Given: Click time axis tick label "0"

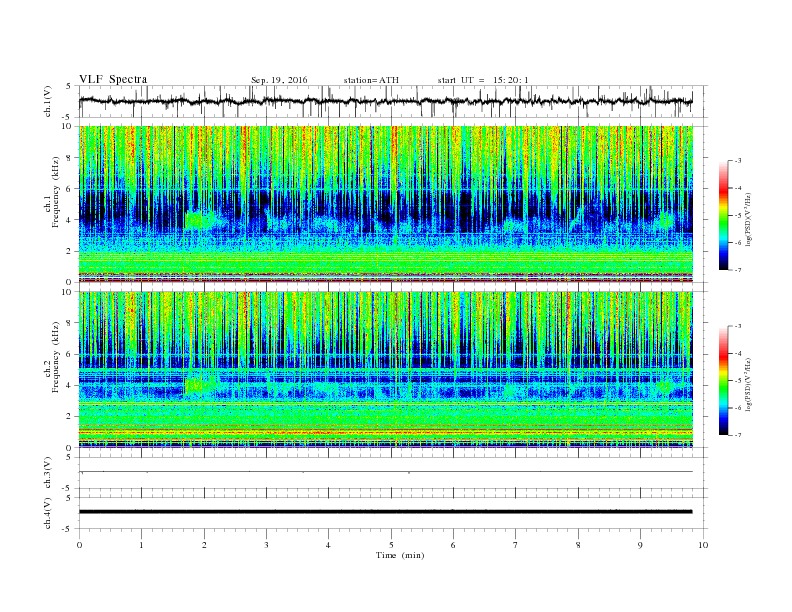Looking at the screenshot, I should 79,545.
